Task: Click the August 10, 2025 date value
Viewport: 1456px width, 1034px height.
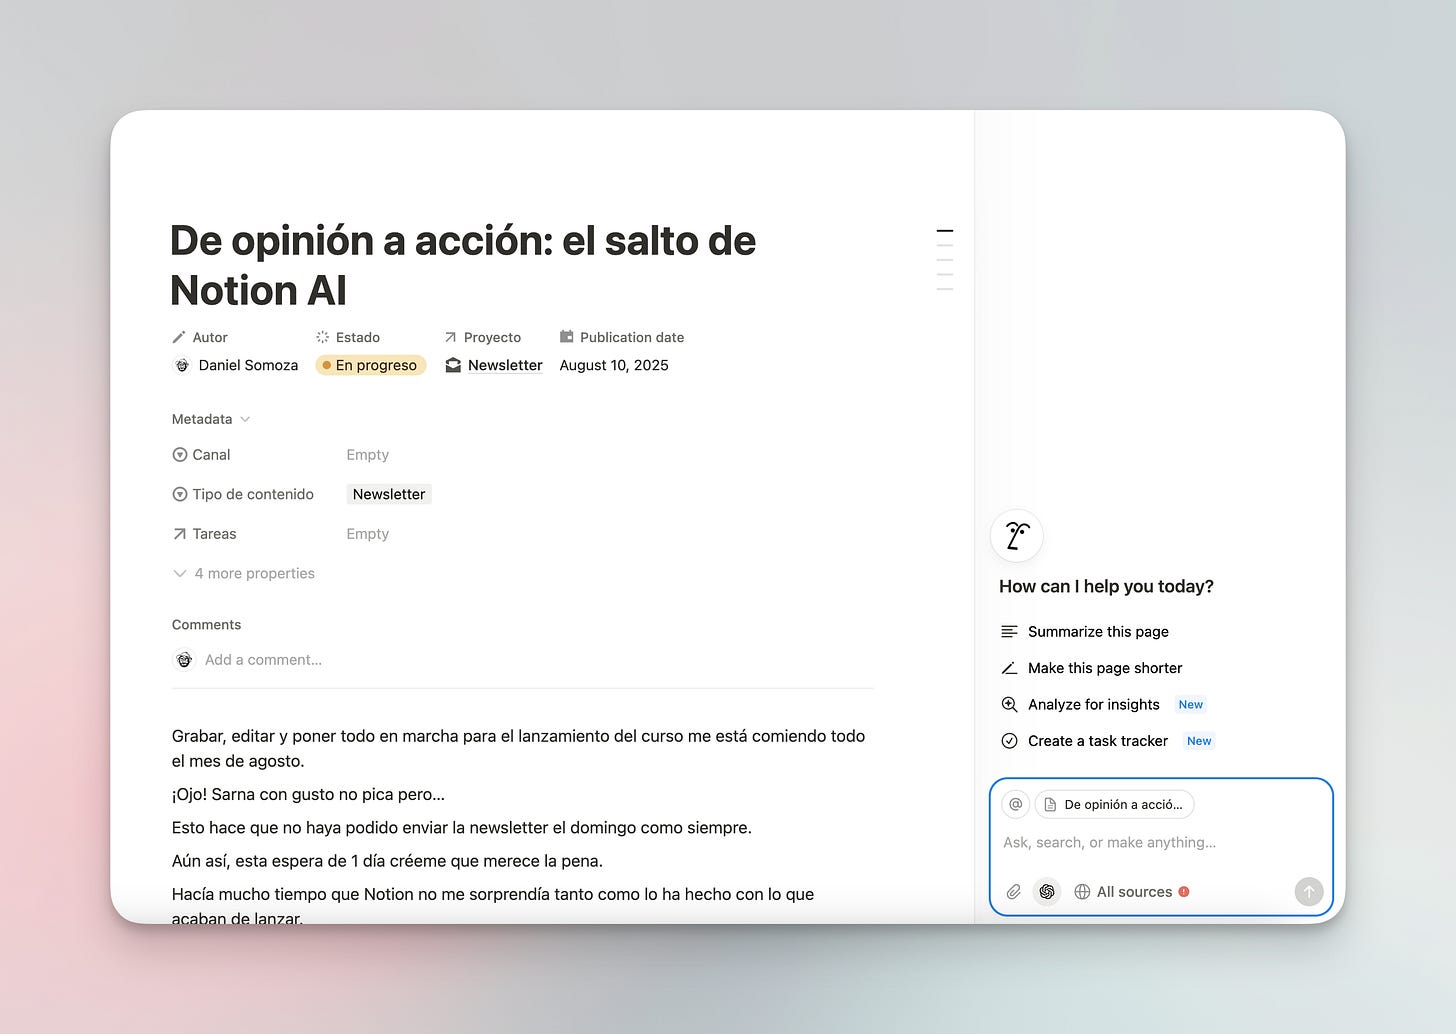Action: (x=614, y=366)
